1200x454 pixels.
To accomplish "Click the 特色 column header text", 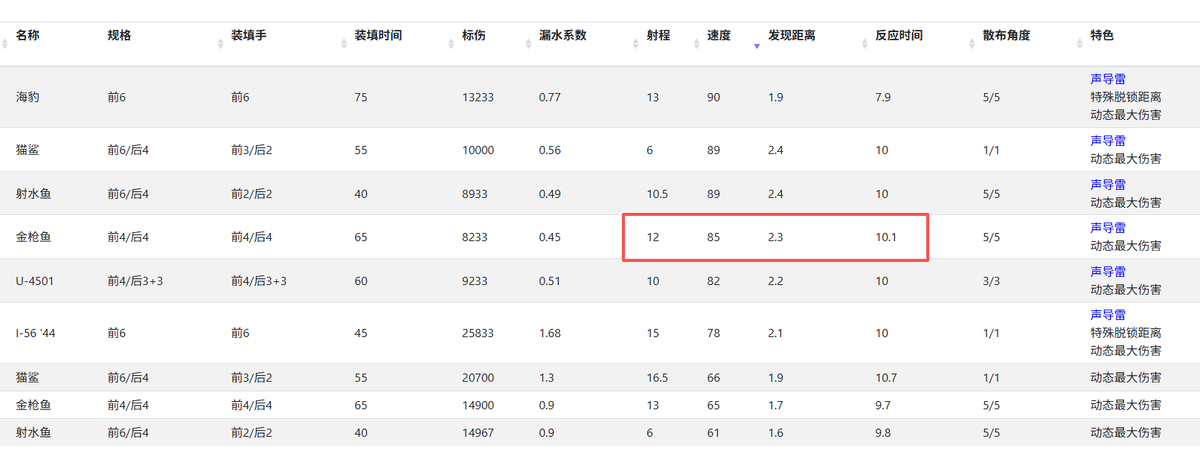I will 1102,35.
